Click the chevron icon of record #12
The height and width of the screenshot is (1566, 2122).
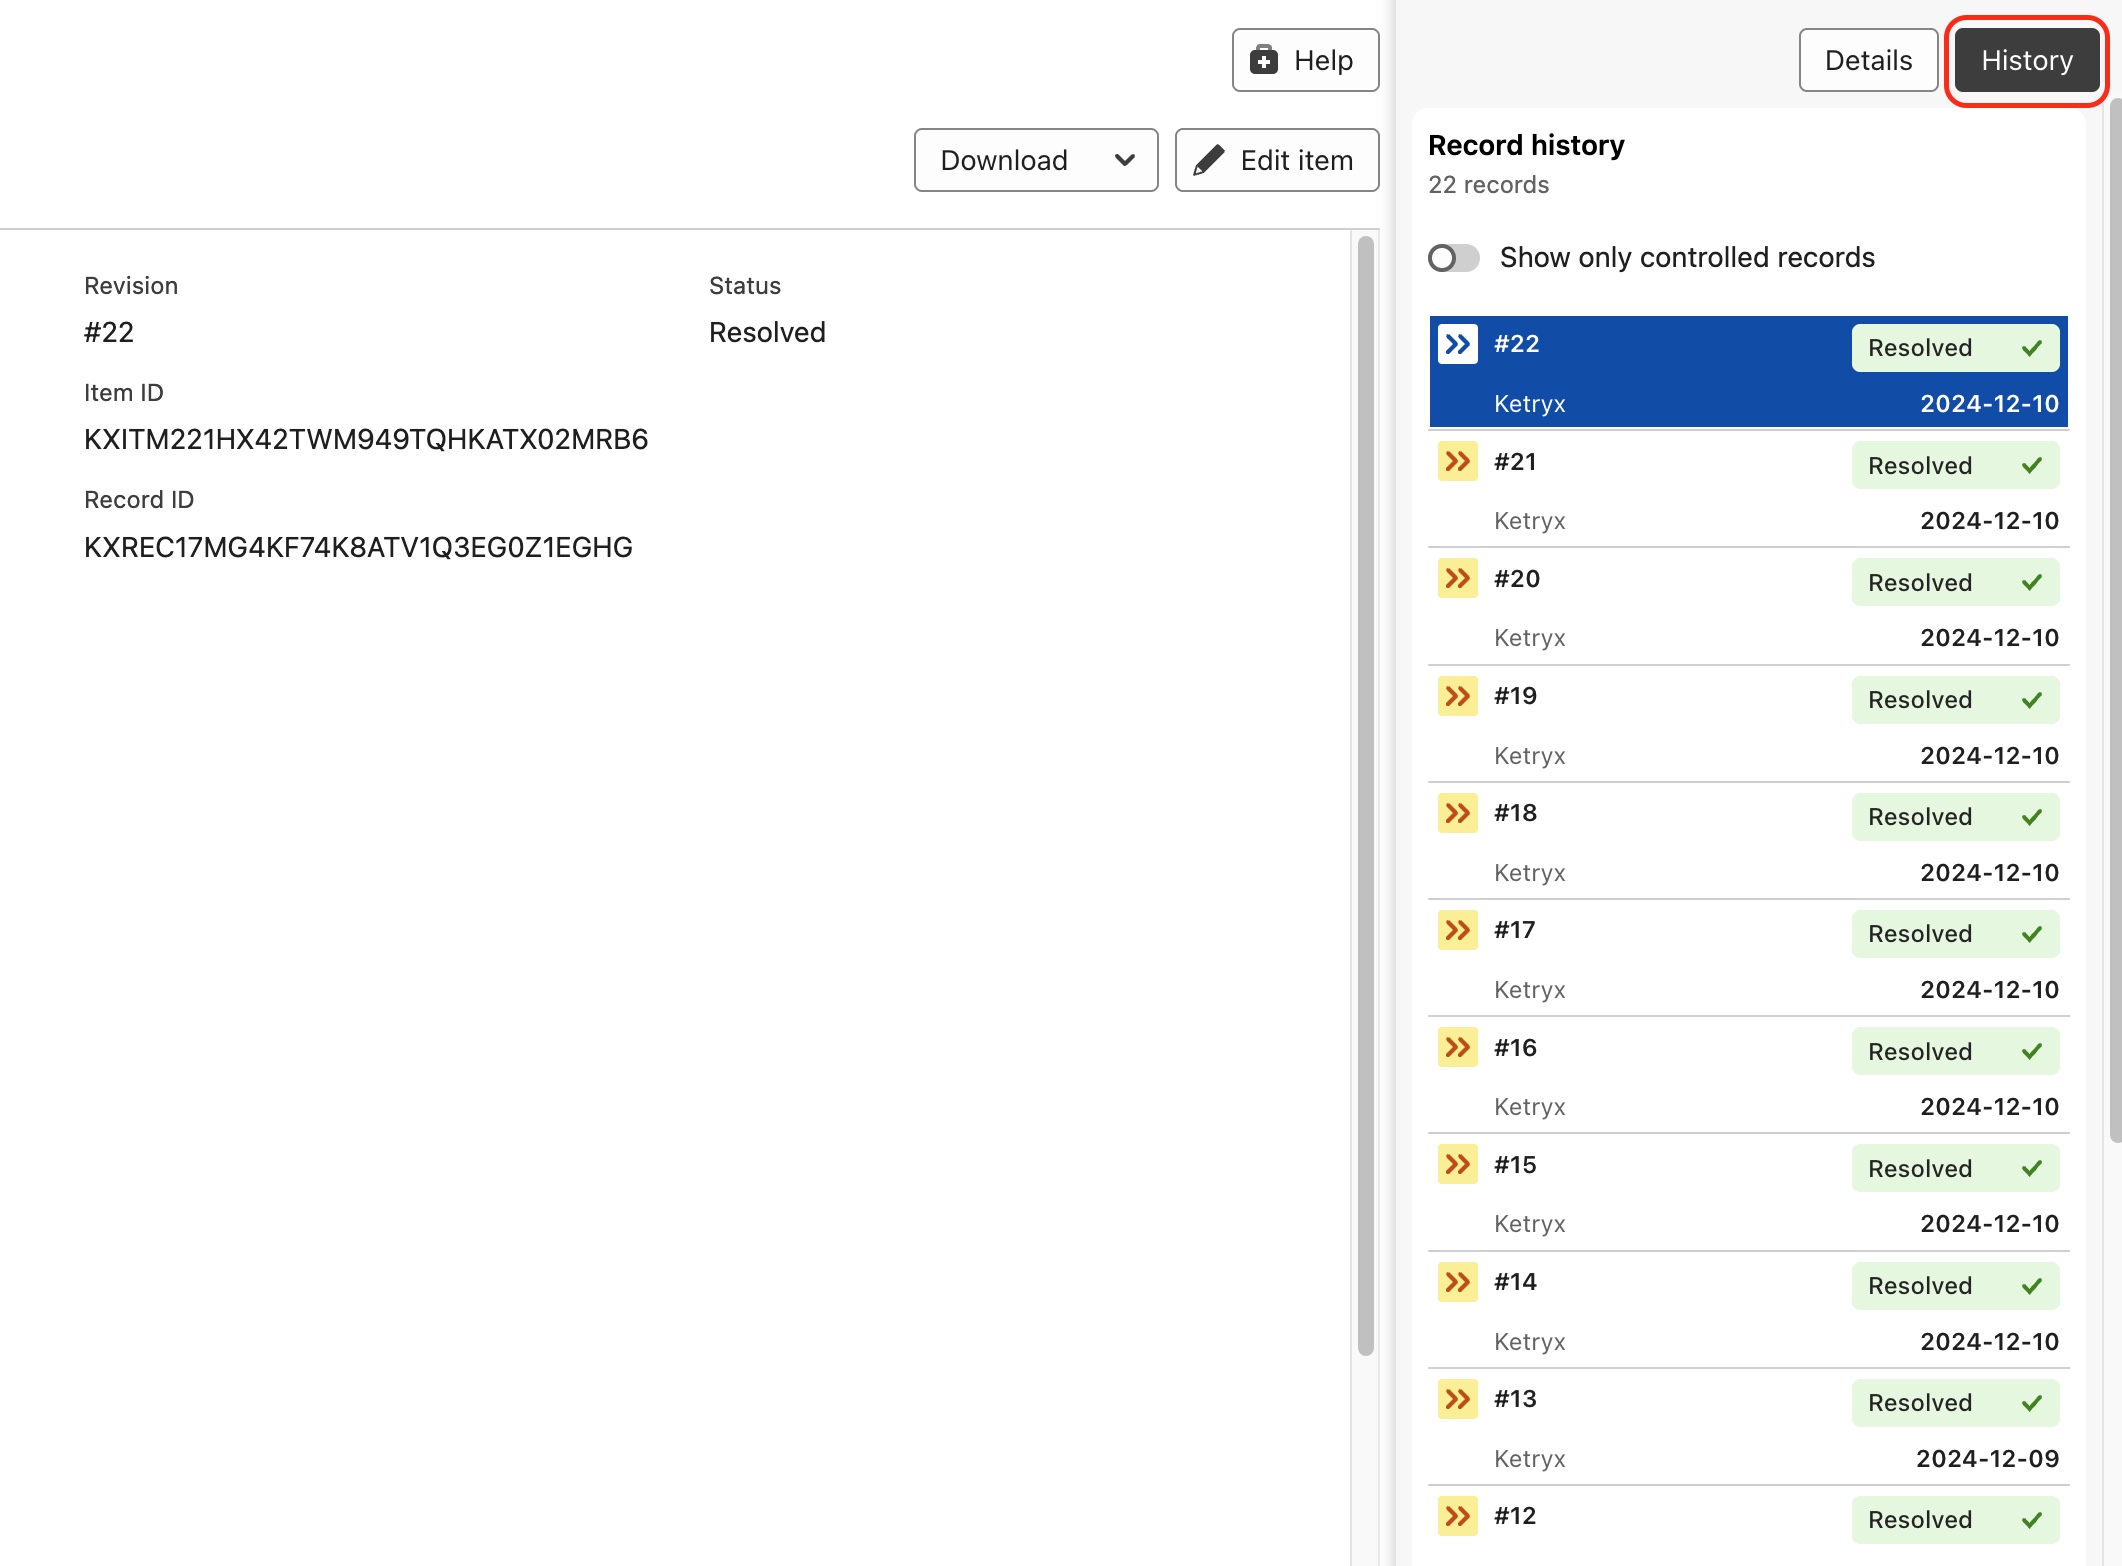[x=1458, y=1516]
